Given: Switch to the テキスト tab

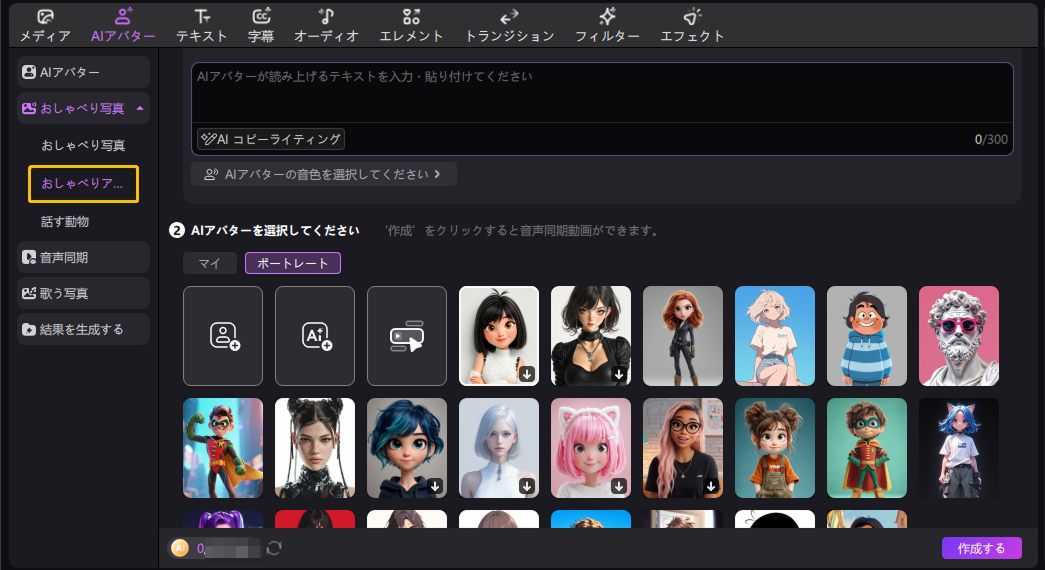Looking at the screenshot, I should click(x=201, y=26).
